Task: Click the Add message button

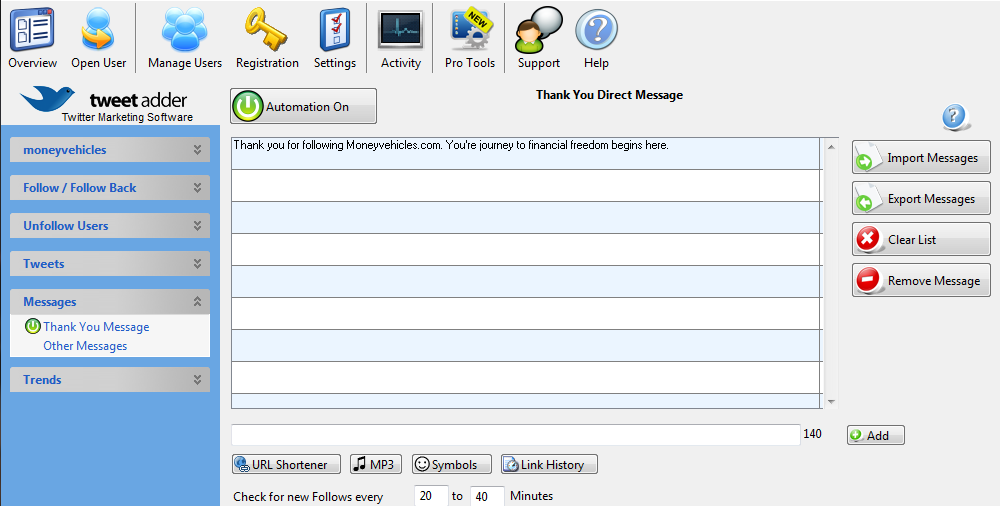Action: pos(876,435)
